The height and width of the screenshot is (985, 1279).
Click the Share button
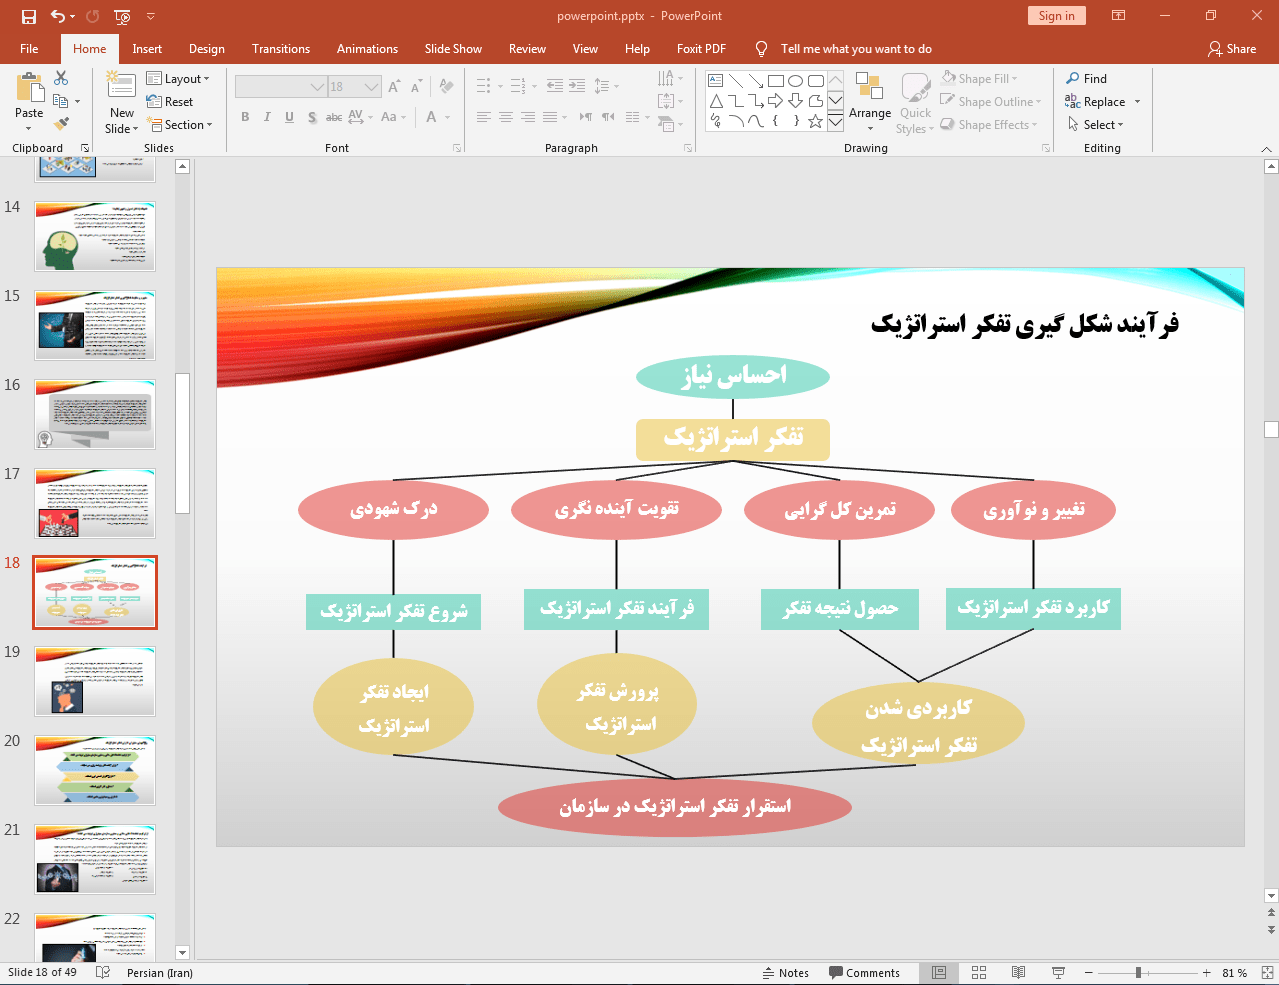coord(1232,49)
